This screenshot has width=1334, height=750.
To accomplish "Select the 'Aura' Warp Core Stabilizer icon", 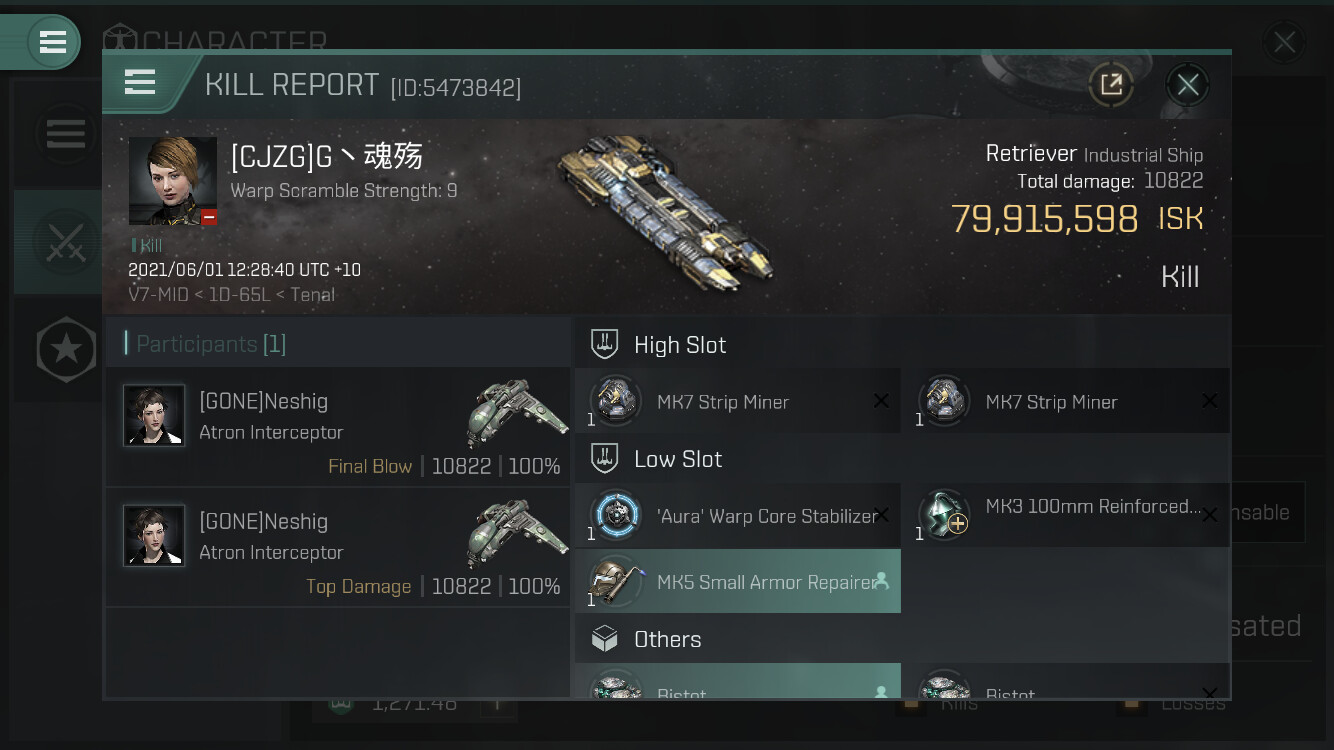I will 616,515.
